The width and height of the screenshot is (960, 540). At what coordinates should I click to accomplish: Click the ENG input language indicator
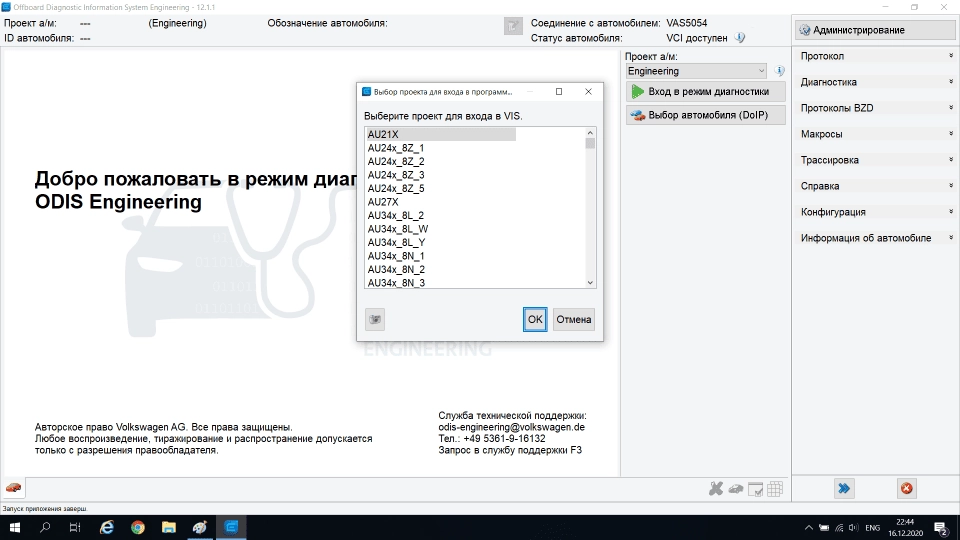[x=873, y=528]
